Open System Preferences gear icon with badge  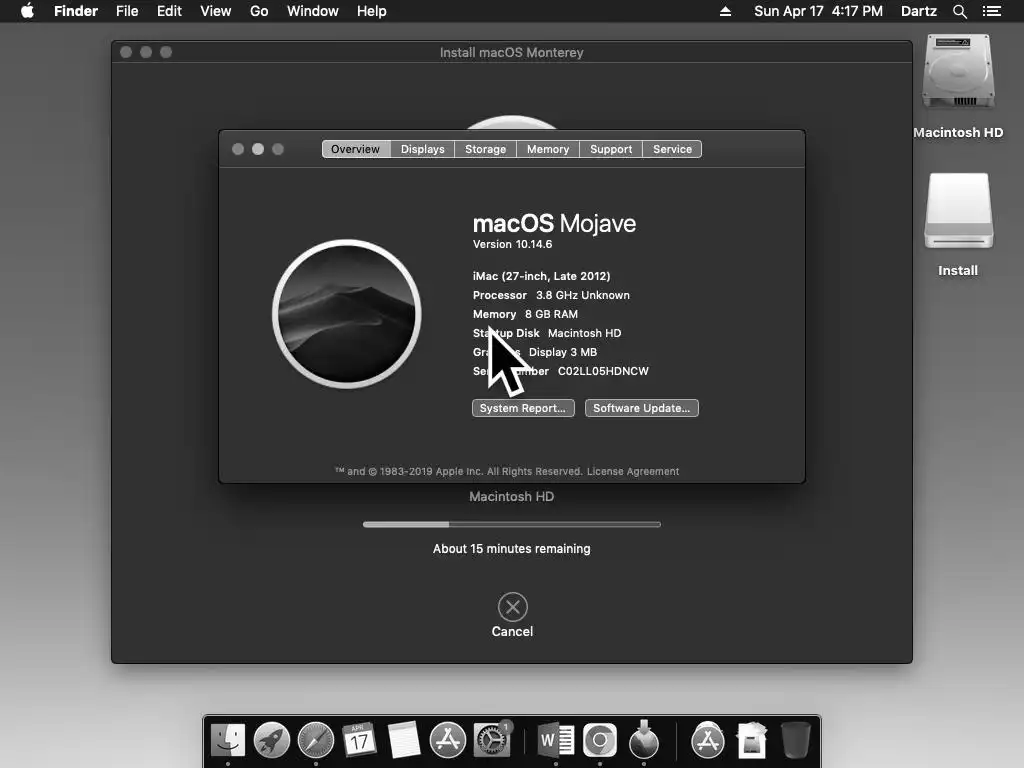[492, 741]
